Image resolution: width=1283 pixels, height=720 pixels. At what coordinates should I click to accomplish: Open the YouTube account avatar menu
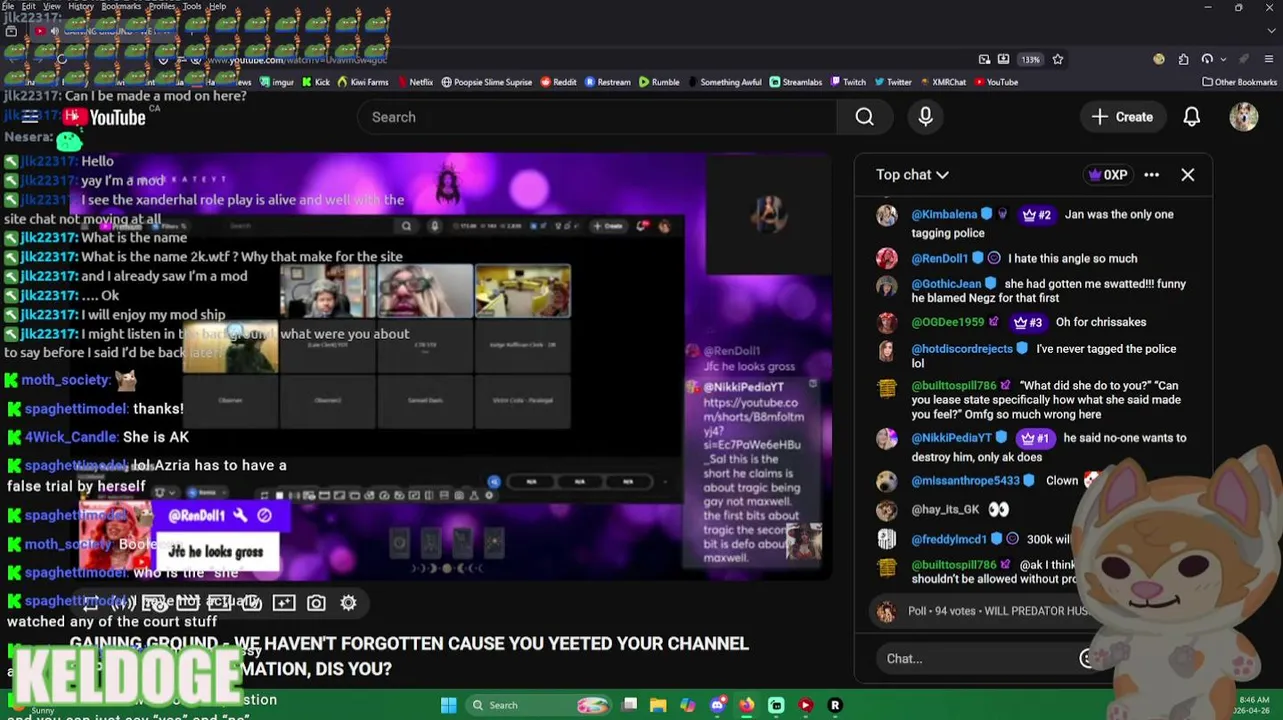(x=1243, y=117)
